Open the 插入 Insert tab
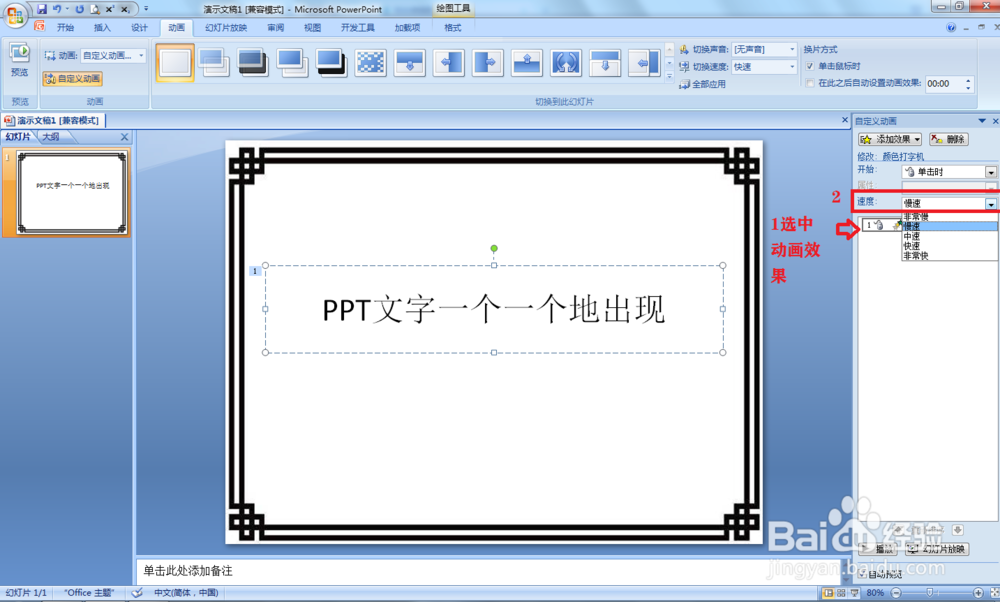 click(x=102, y=27)
